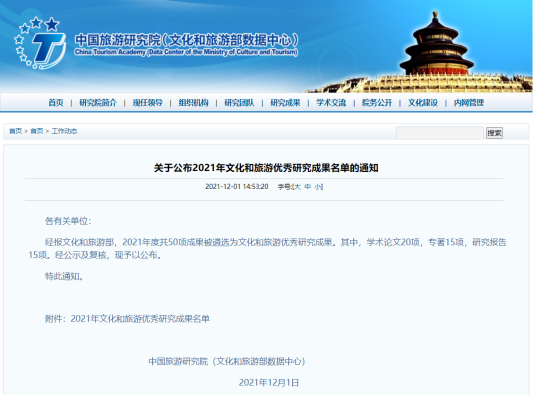Open the 内网管理 navigation link

(469, 102)
